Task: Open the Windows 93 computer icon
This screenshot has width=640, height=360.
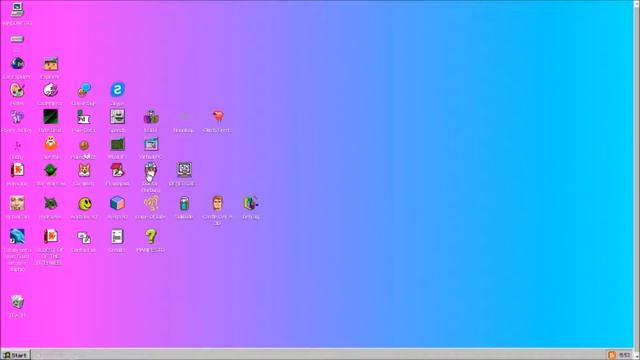Action: click(x=17, y=9)
